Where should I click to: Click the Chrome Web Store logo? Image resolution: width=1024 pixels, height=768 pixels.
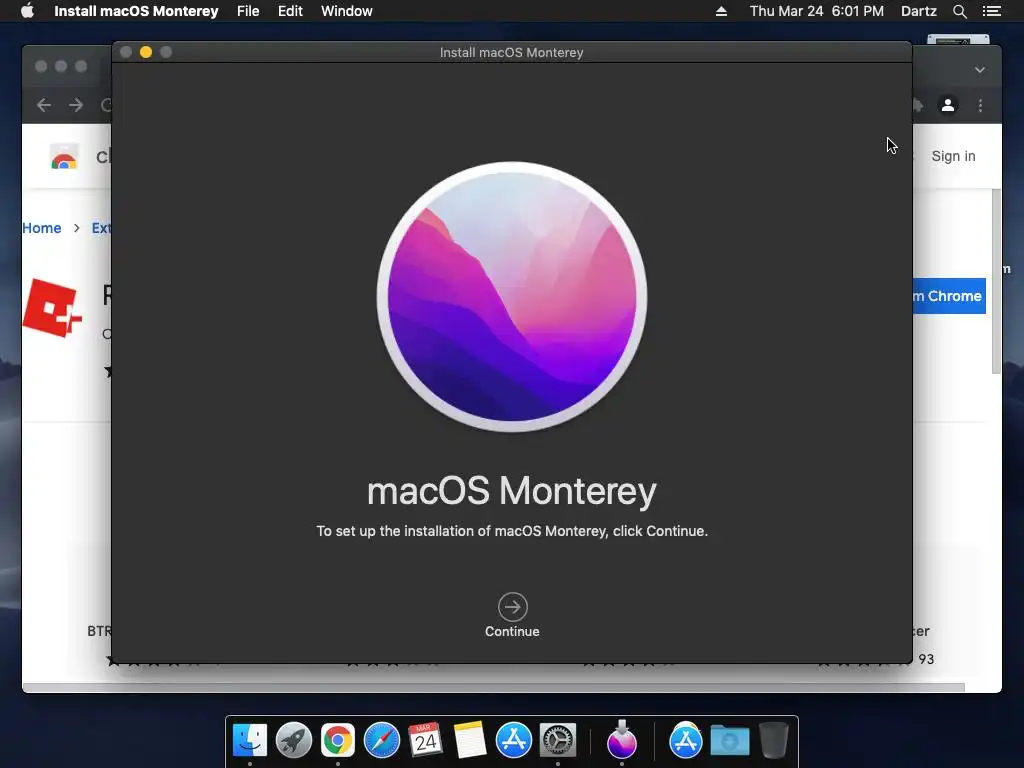64,157
